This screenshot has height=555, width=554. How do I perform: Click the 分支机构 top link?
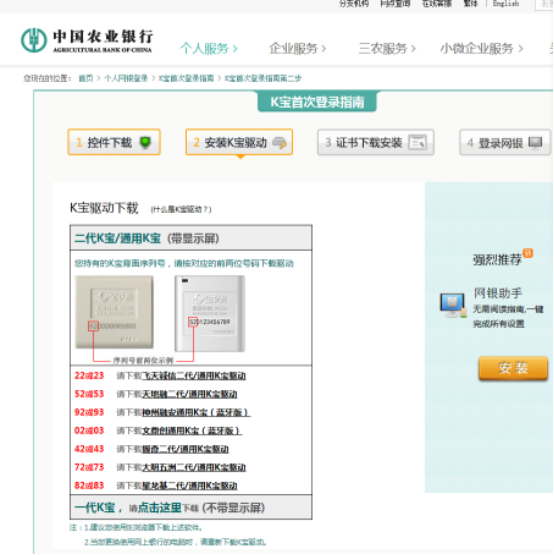coord(354,4)
